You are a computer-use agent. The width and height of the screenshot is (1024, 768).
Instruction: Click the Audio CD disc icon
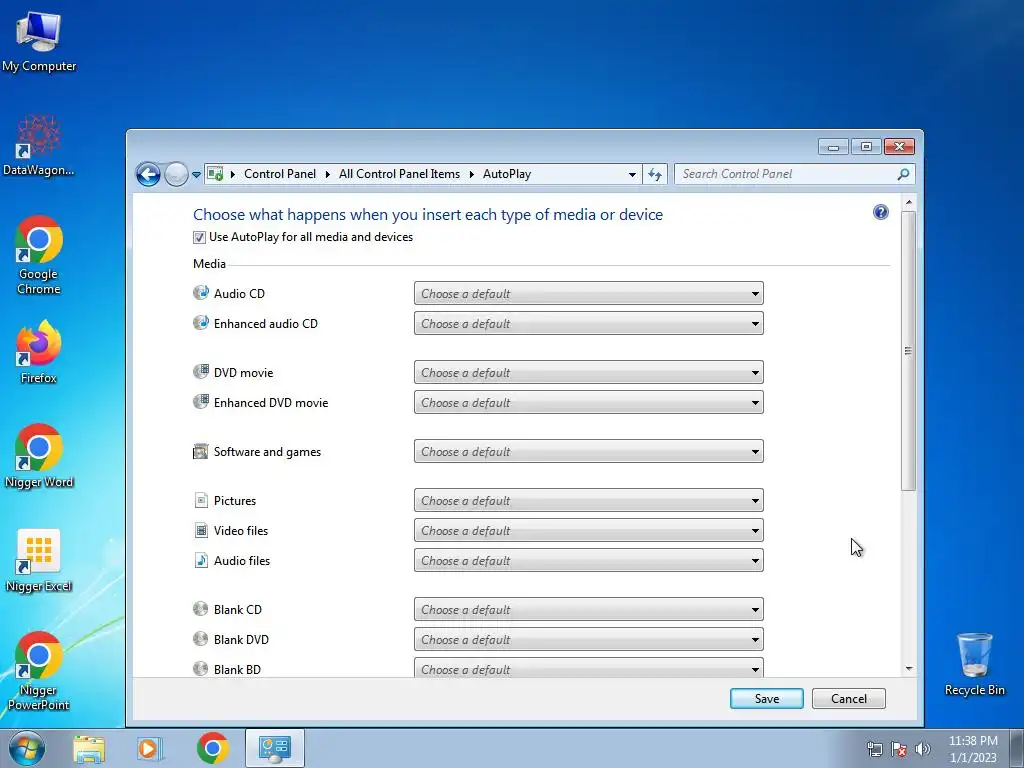pyautogui.click(x=200, y=293)
